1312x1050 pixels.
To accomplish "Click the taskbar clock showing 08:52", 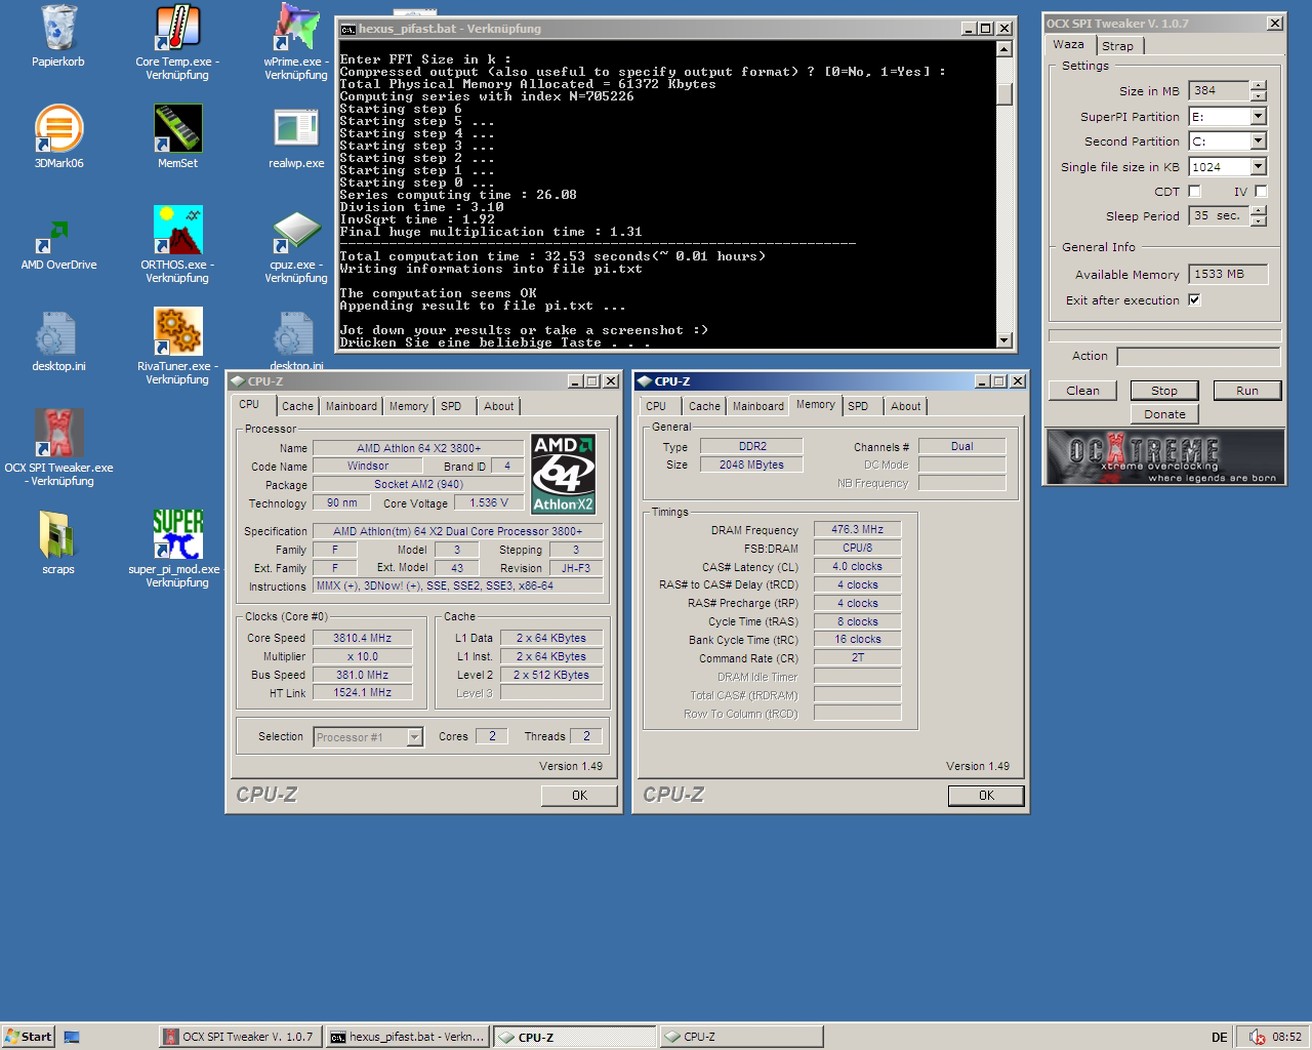I will click(x=1287, y=1037).
